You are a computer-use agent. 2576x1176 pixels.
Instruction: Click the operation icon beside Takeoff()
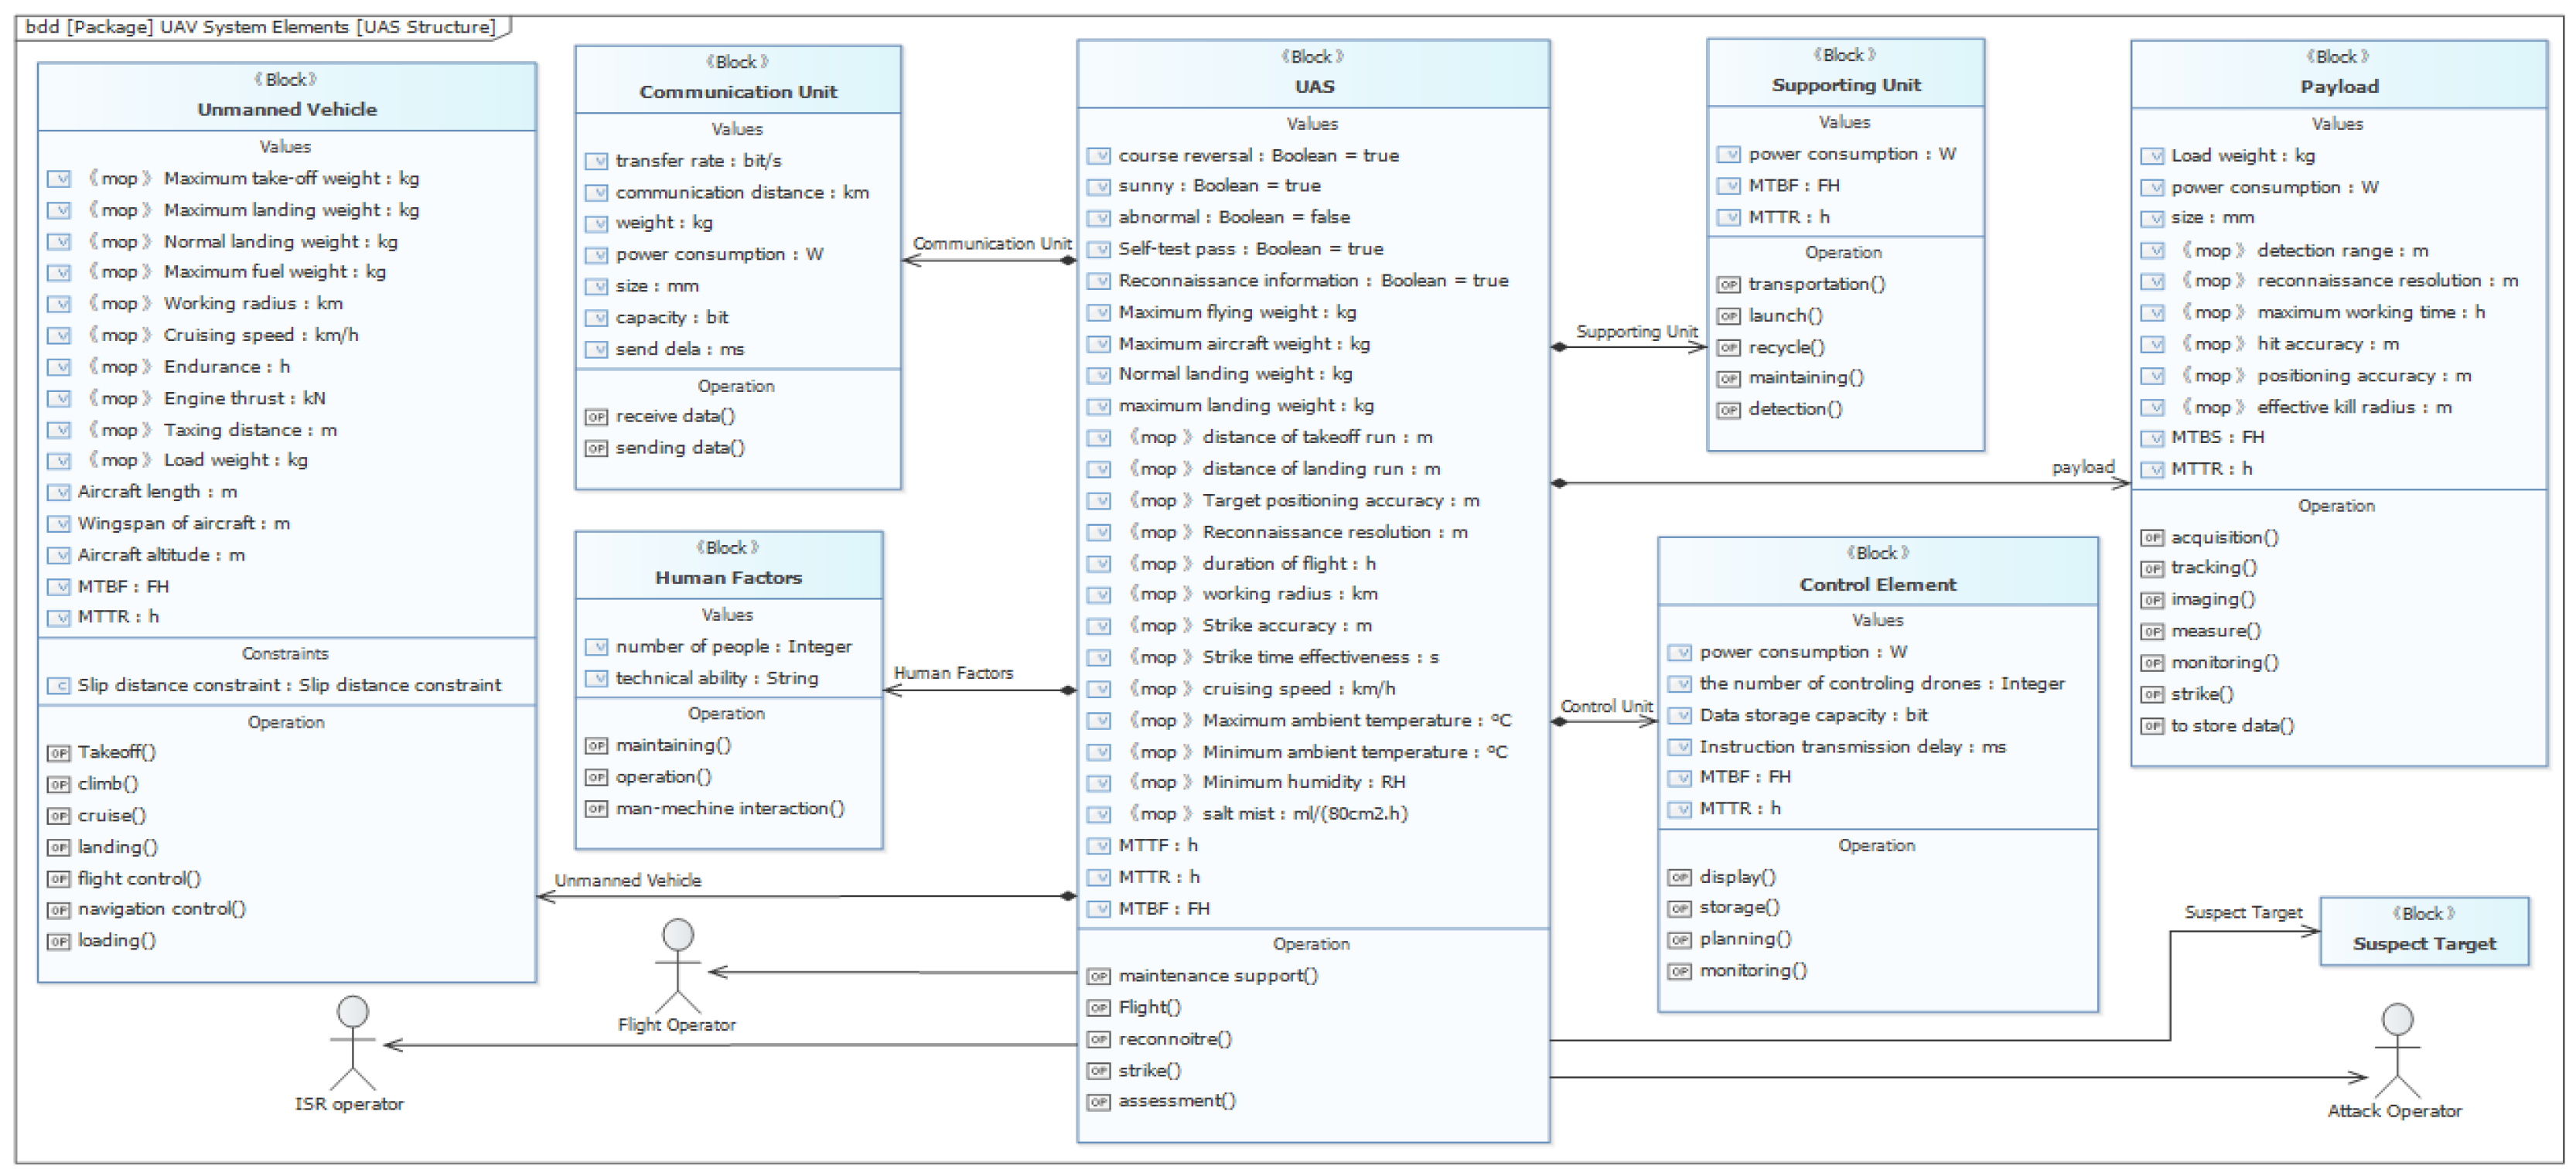tap(59, 753)
